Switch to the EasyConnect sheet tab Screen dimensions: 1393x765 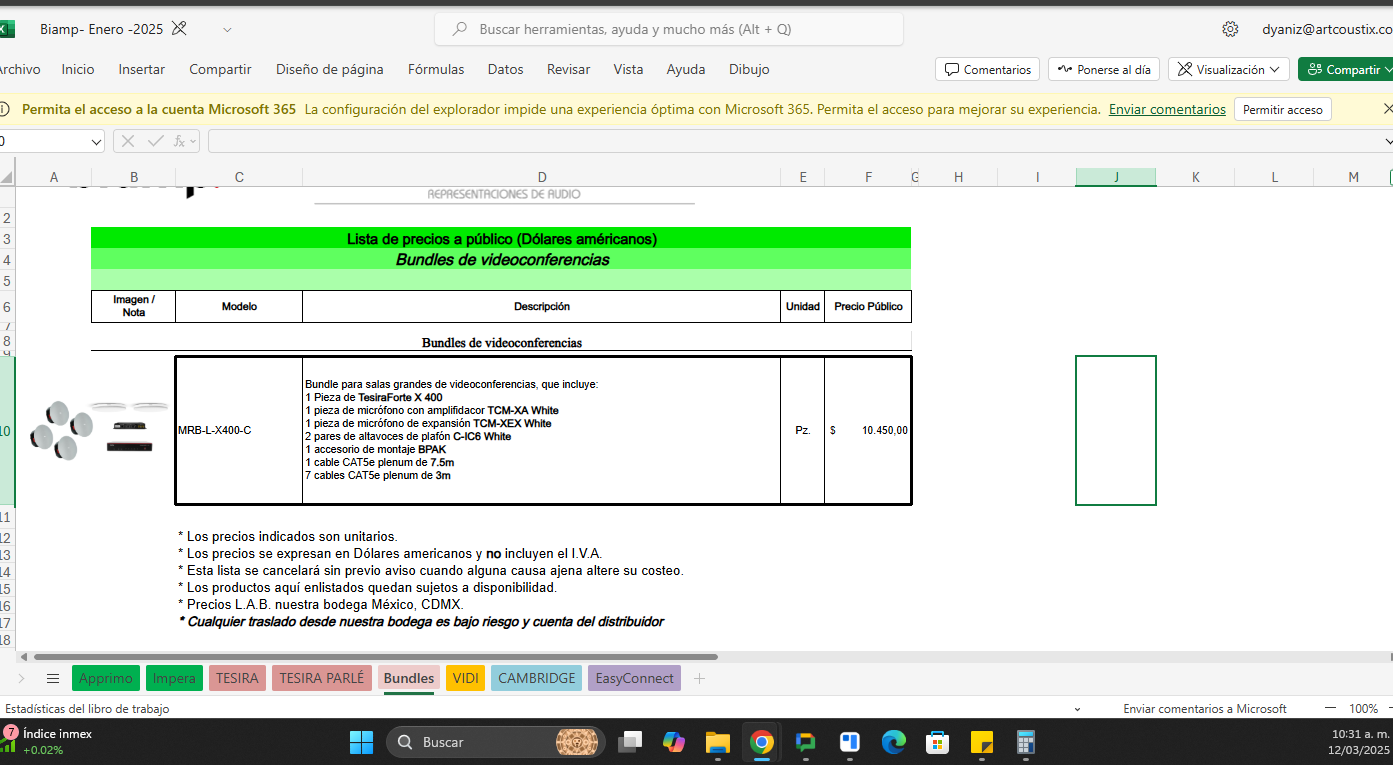coord(634,678)
